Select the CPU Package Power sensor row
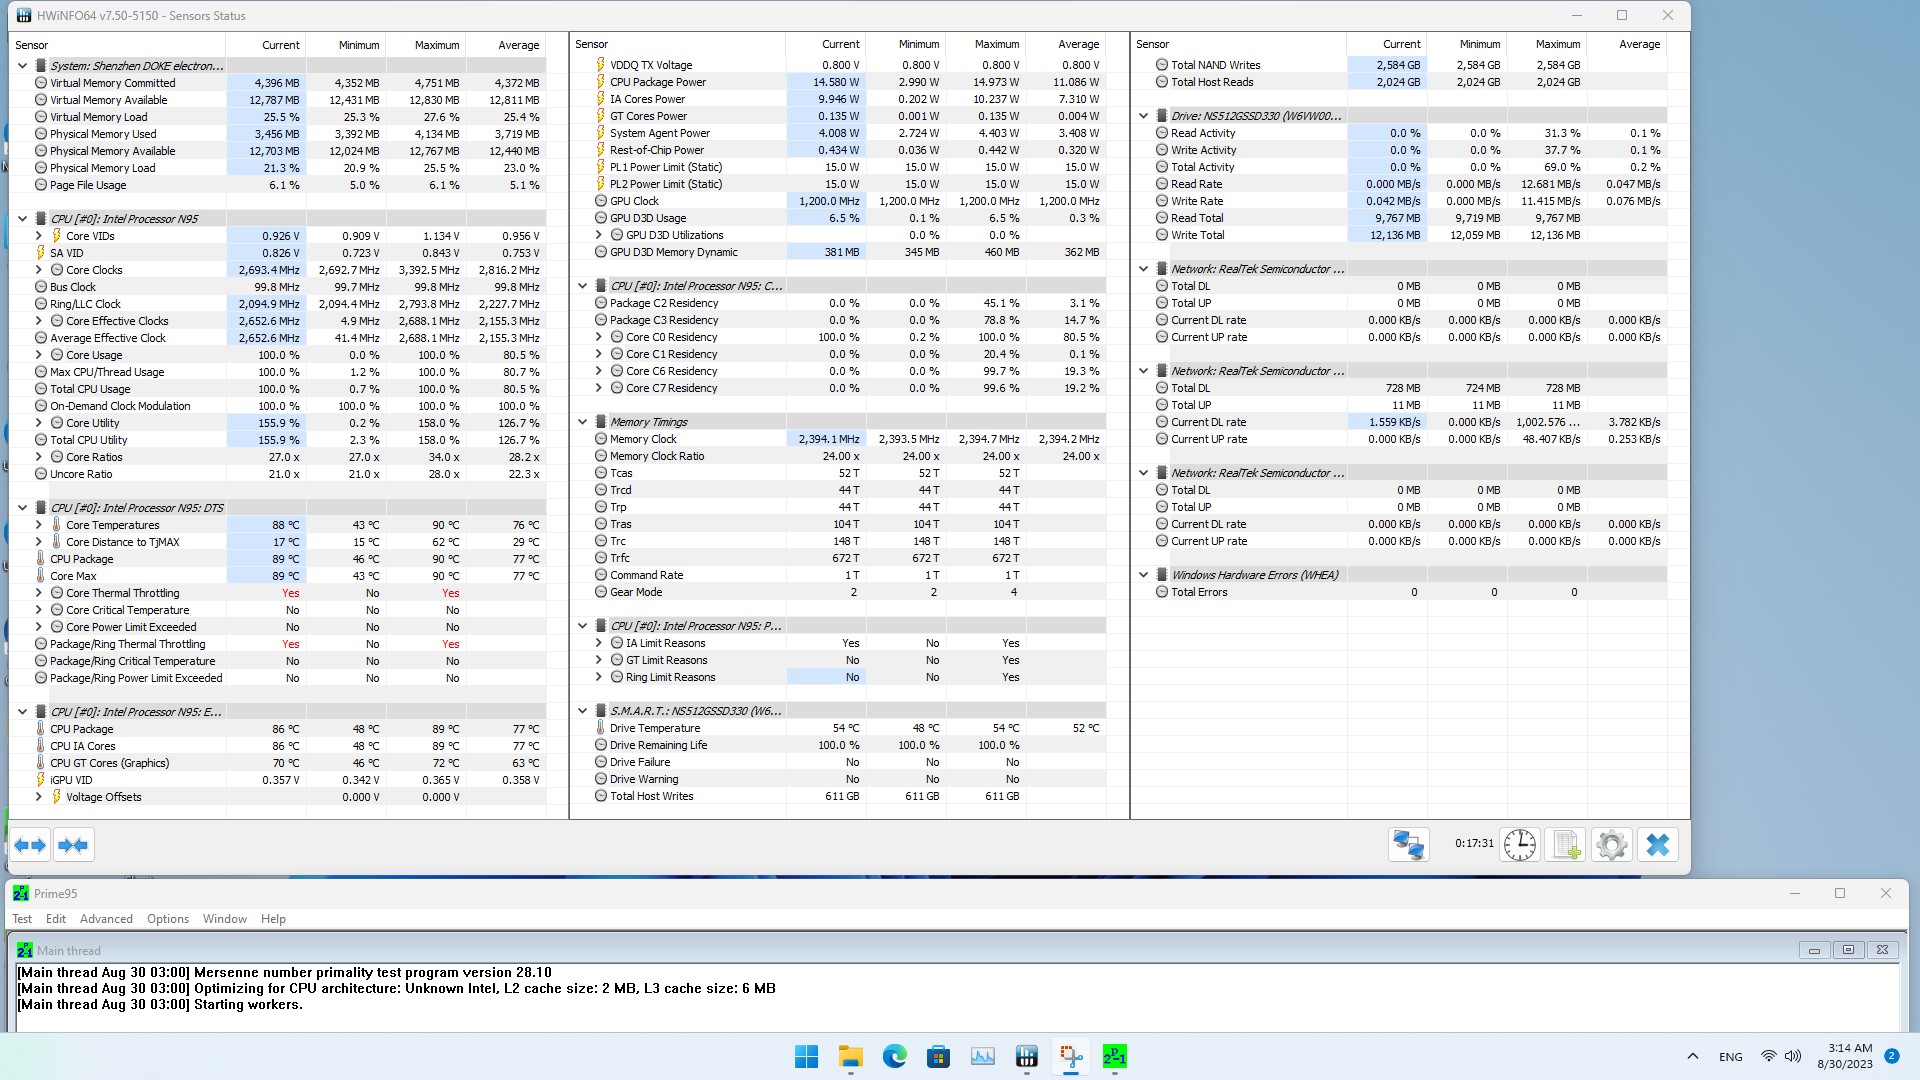This screenshot has width=1920, height=1080. pyautogui.click(x=657, y=82)
